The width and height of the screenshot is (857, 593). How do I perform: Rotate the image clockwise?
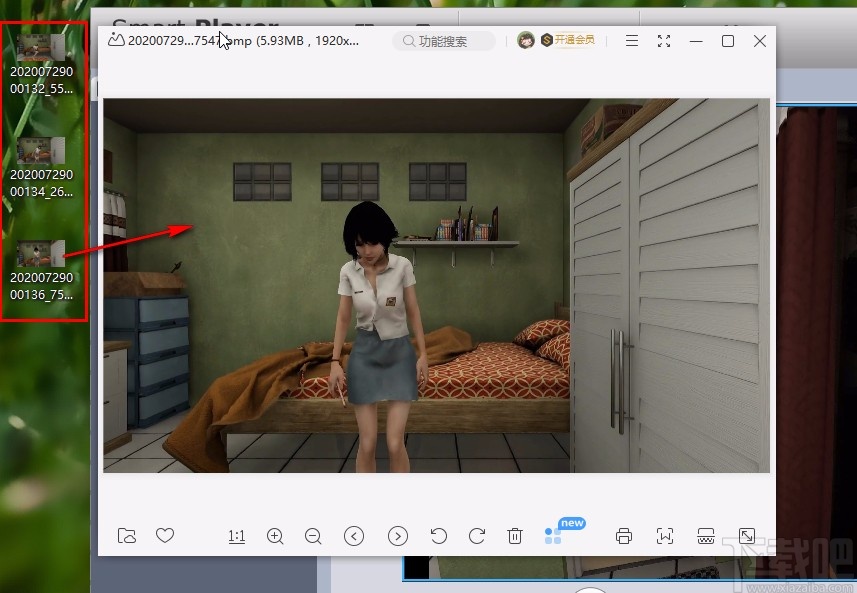point(477,536)
